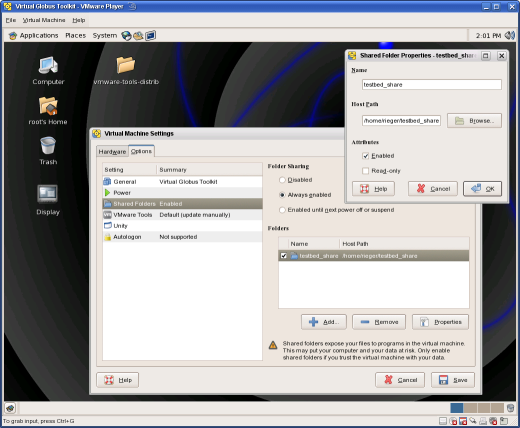520x428 pixels.
Task: Click the Summary column header
Action: (210, 170)
